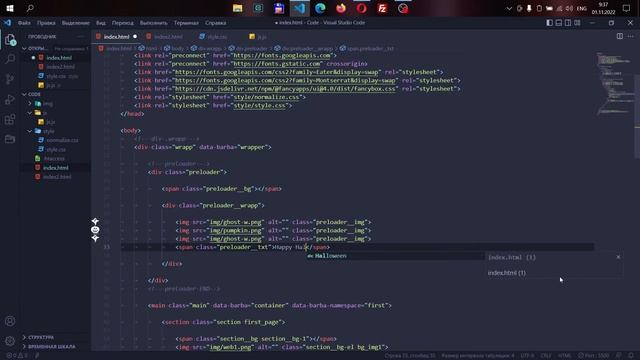Open style/style.css link in code
The image size is (640, 360).
click(260, 105)
